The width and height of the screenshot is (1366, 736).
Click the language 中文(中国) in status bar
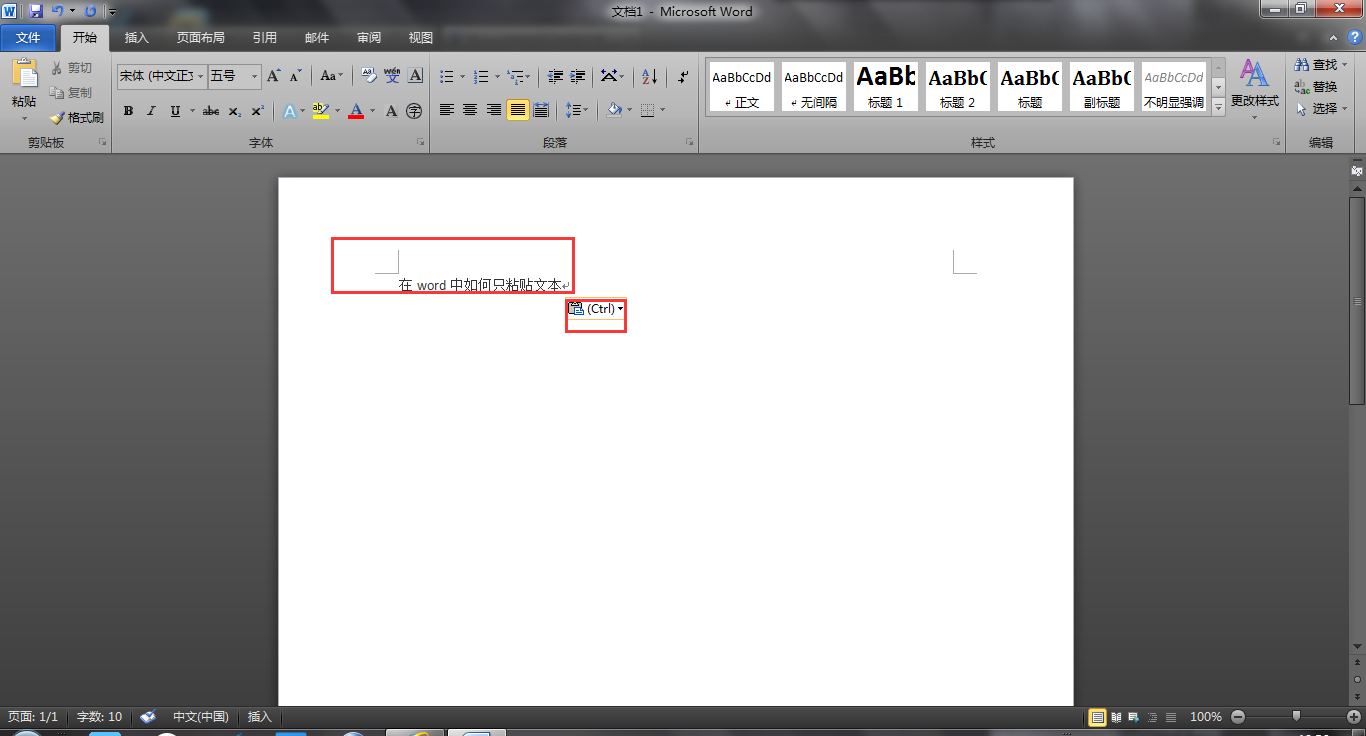(x=201, y=717)
